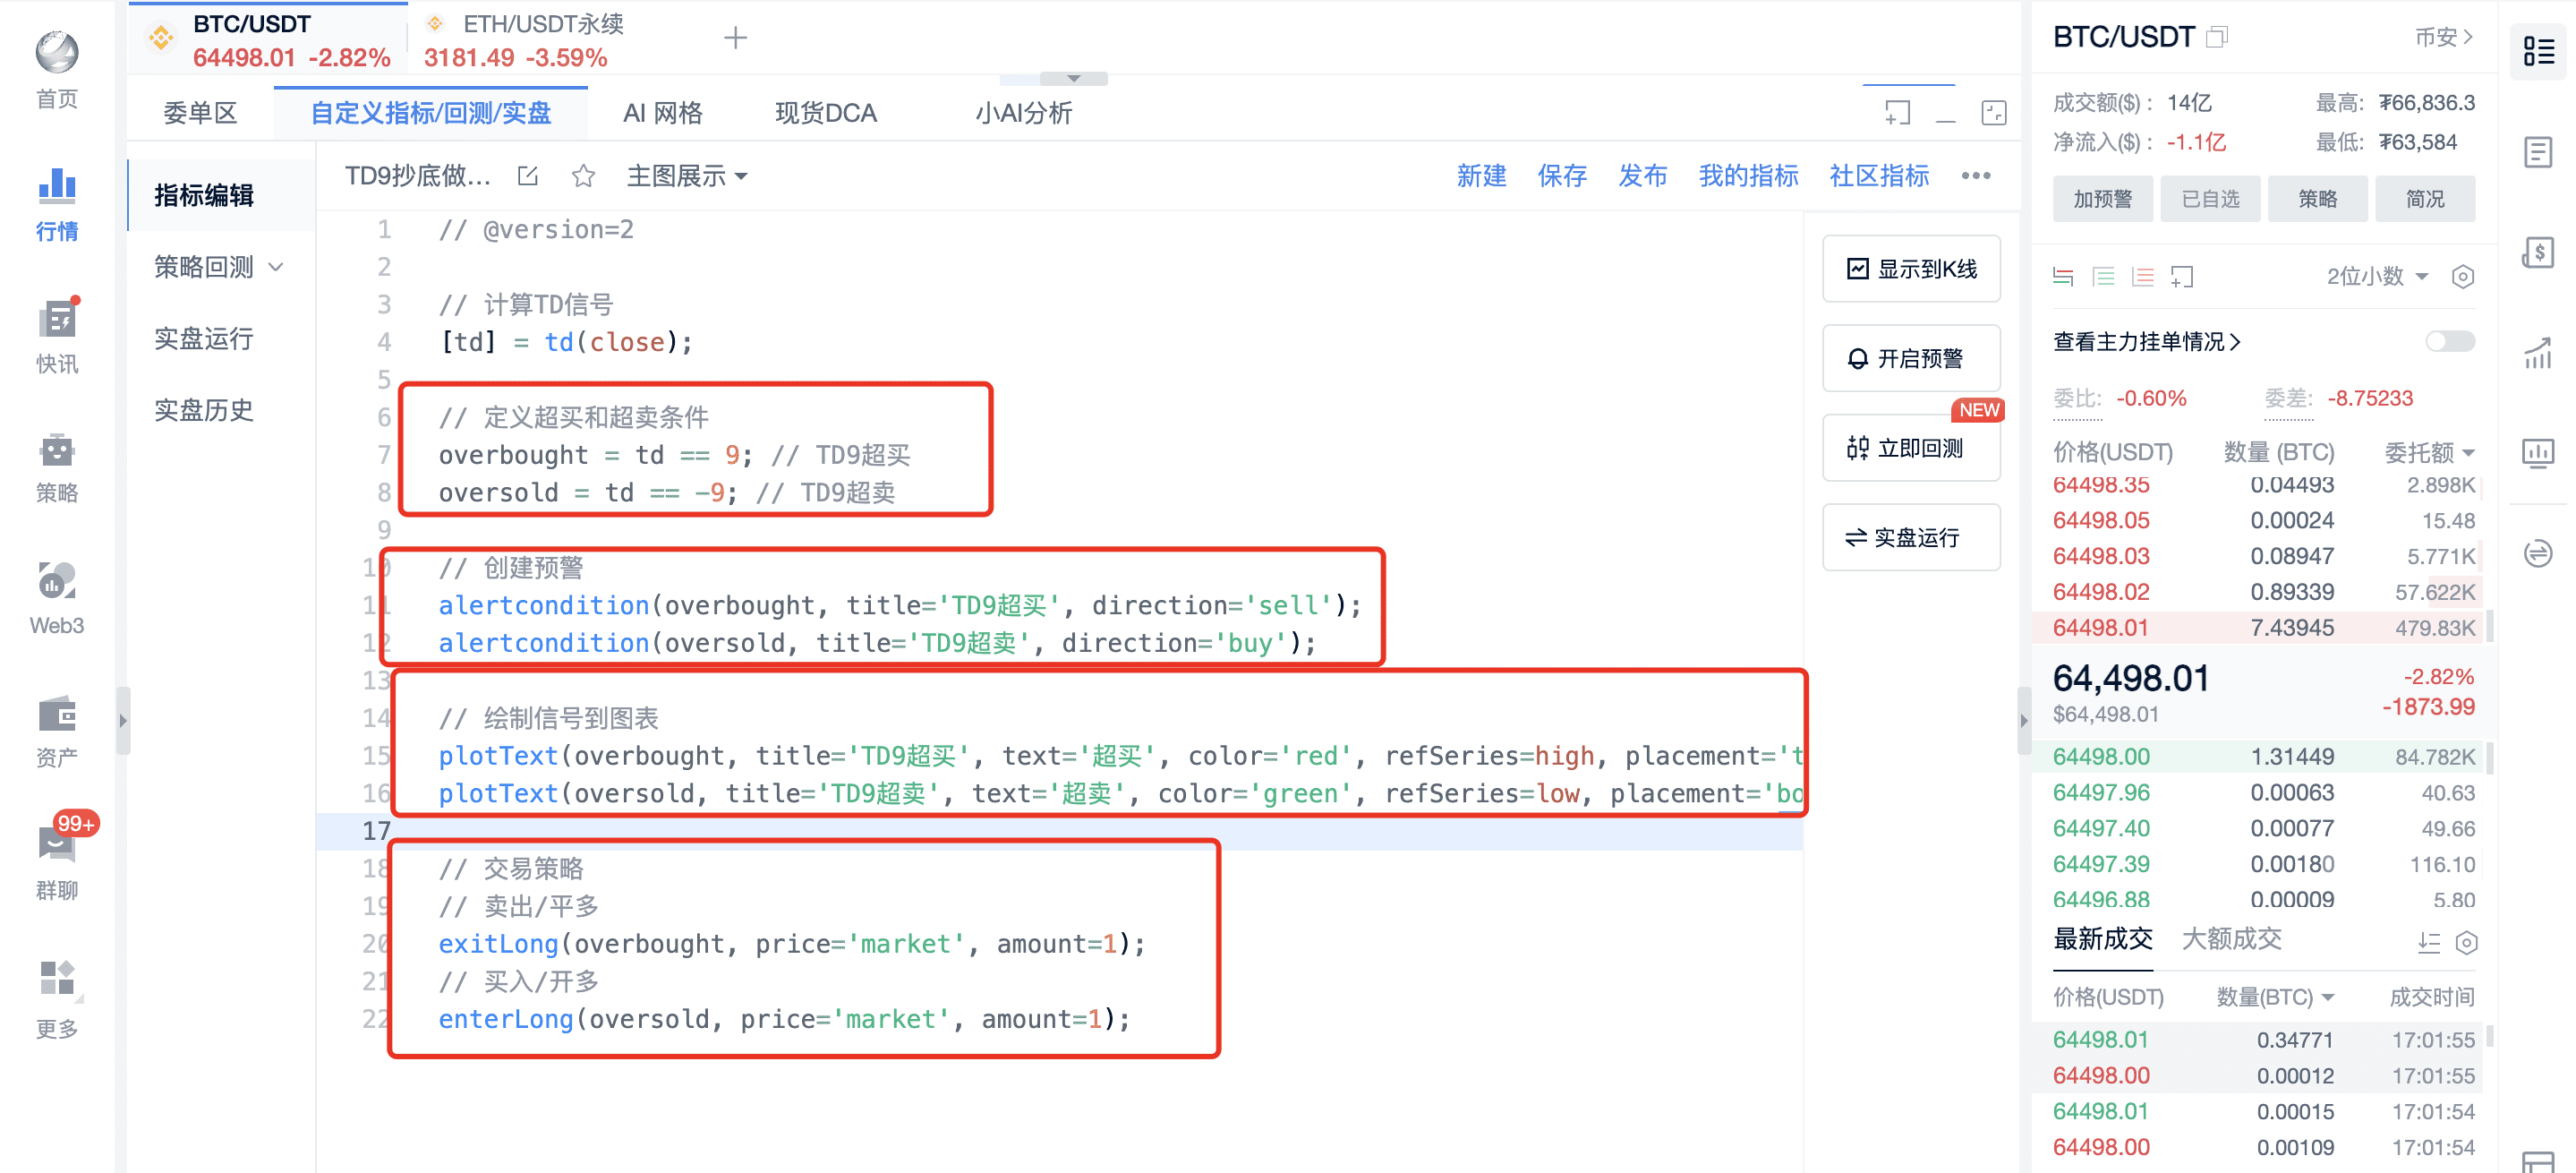This screenshot has height=1173, width=2576.
Task: Favorite the indicator with star icon
Action: pyautogui.click(x=583, y=176)
